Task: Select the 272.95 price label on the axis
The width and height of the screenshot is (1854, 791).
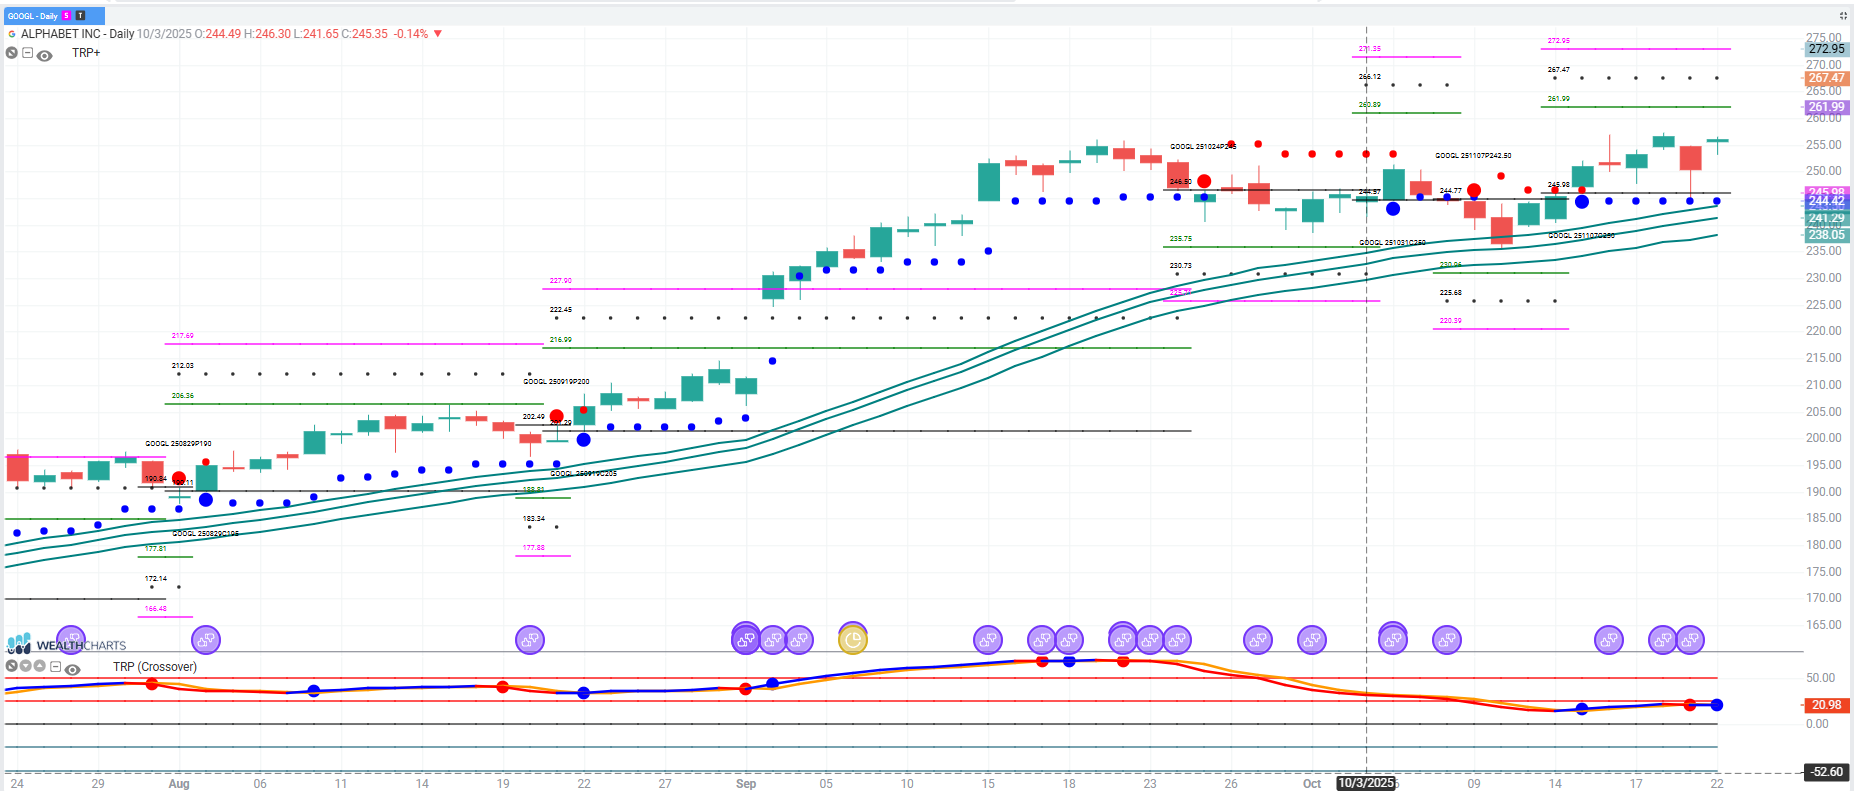Action: [1826, 49]
